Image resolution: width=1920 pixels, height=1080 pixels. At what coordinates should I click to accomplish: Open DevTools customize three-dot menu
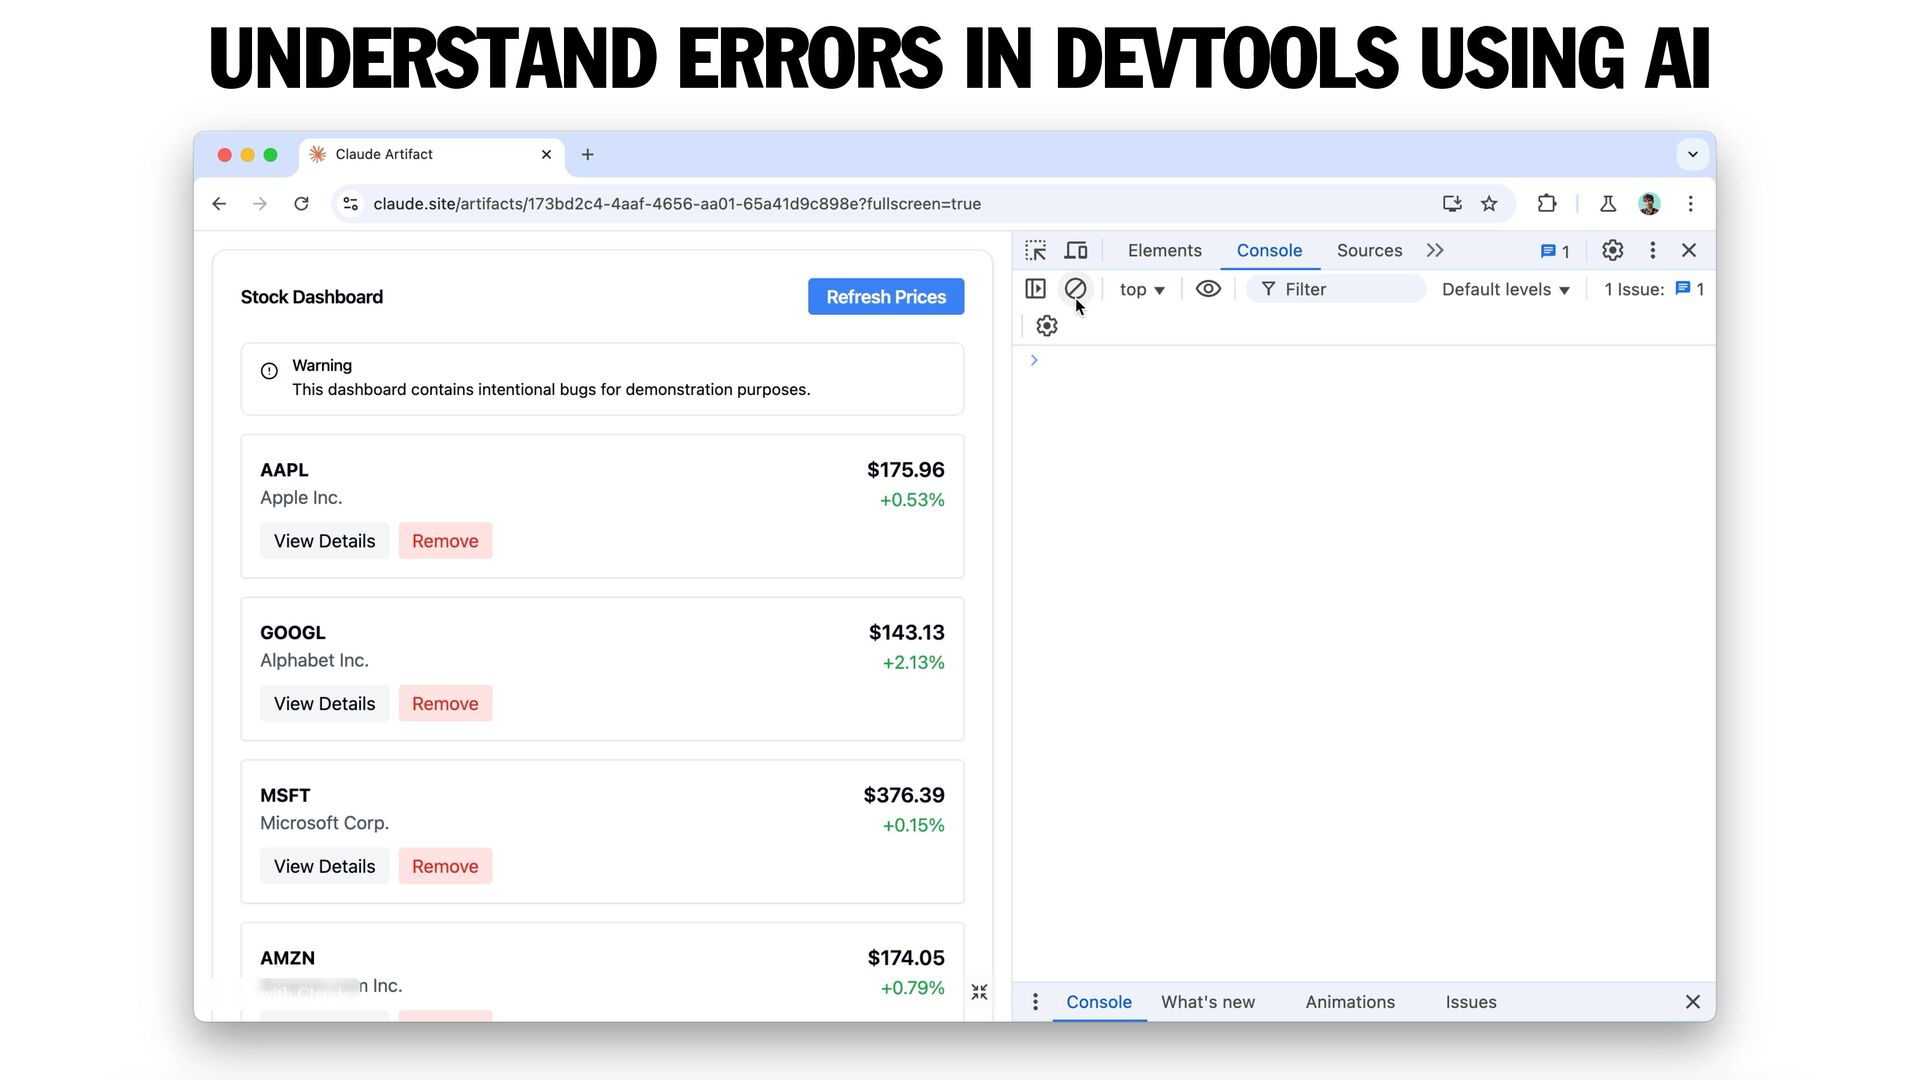(x=1652, y=250)
